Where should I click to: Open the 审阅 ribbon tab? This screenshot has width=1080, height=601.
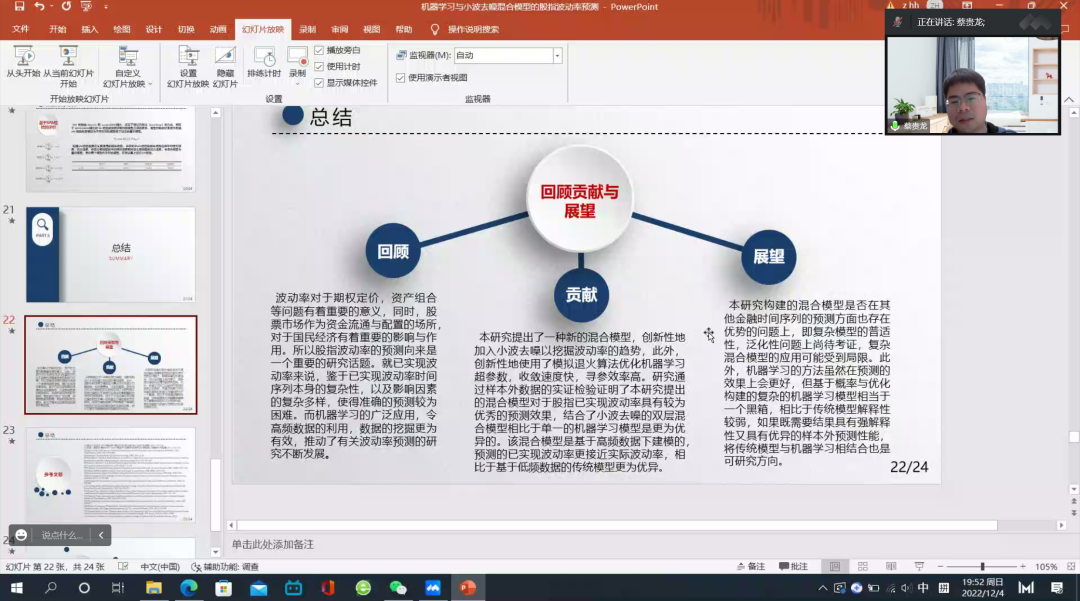340,29
